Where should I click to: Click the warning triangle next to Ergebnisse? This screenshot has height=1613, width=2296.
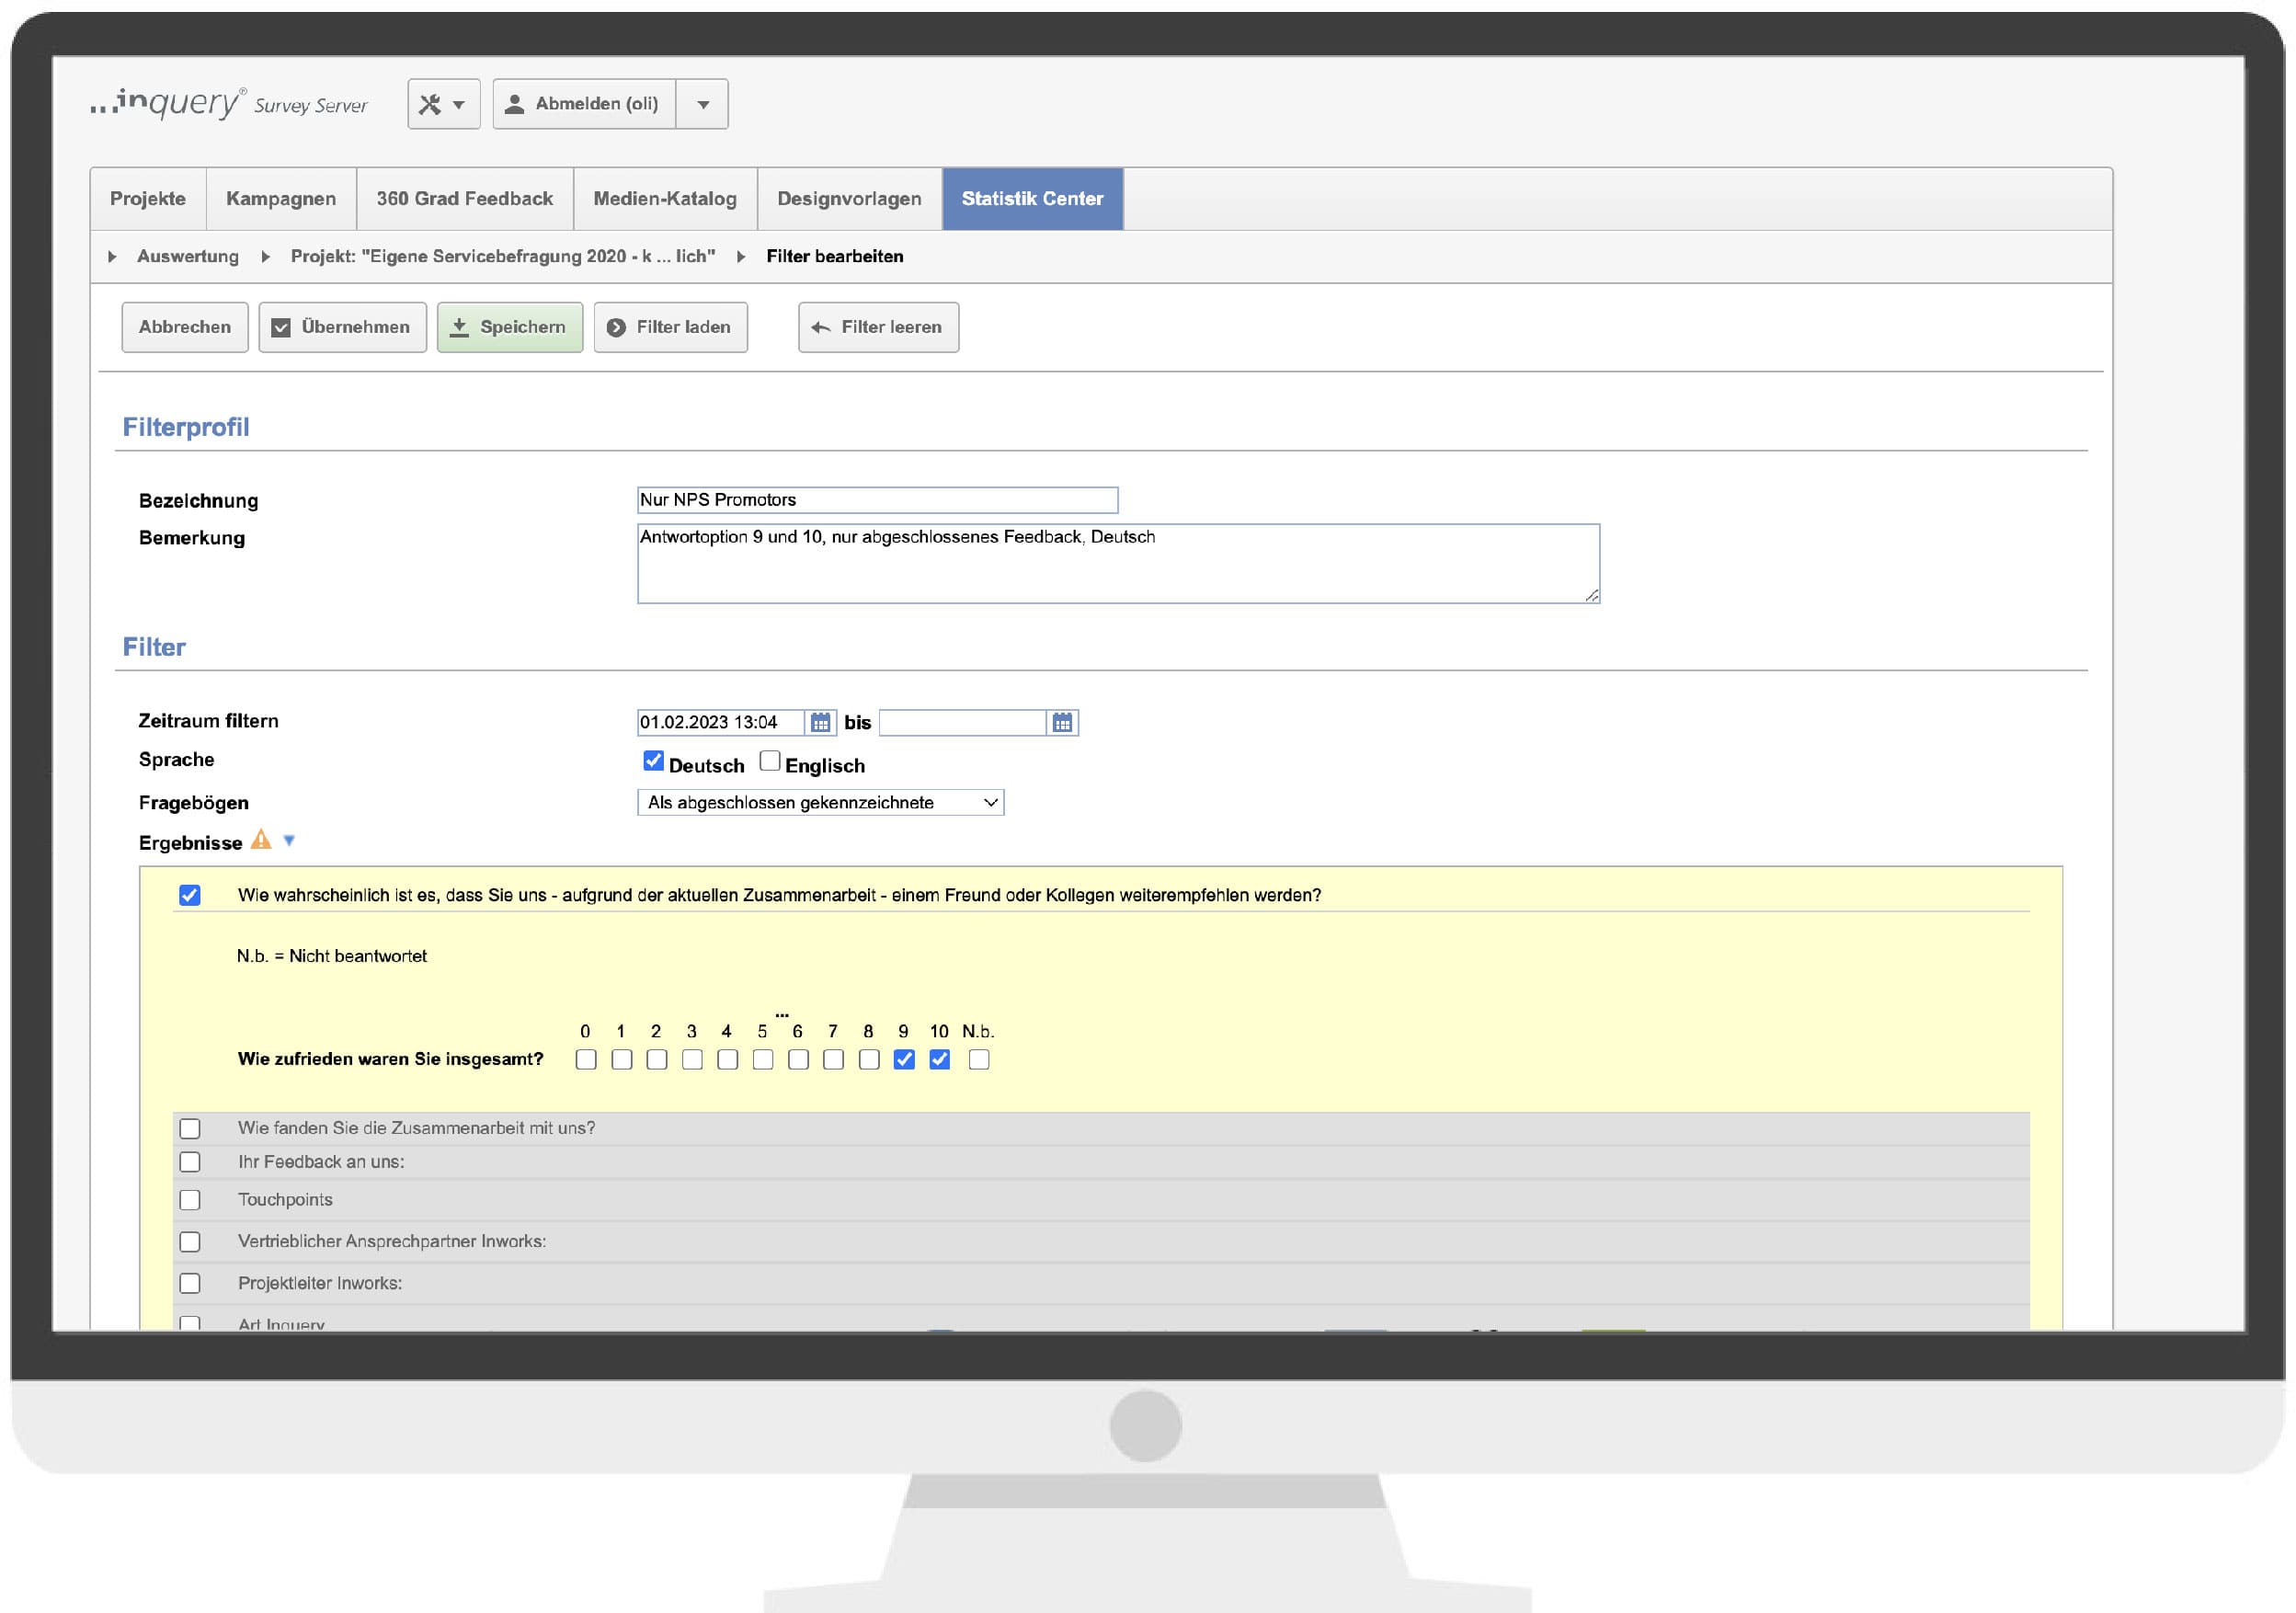pos(261,840)
